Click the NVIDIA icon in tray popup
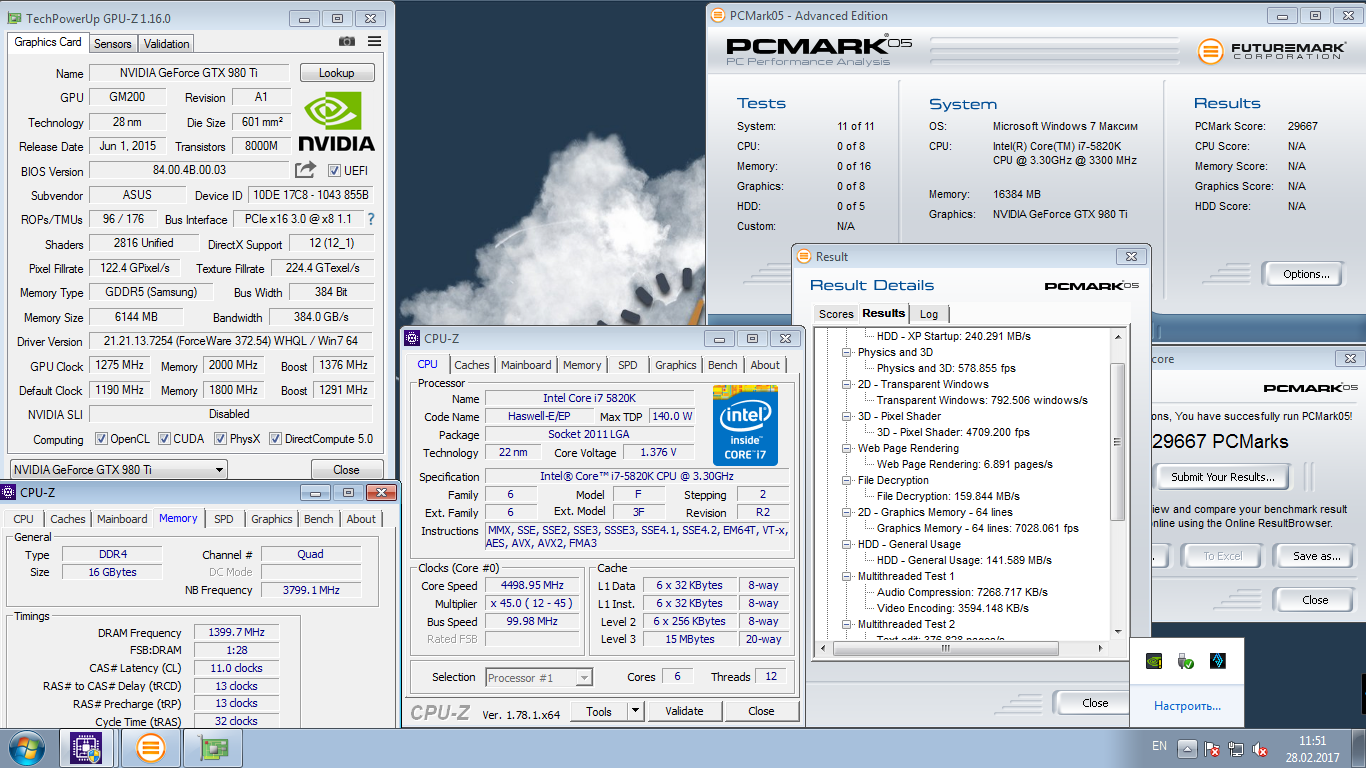Viewport: 1366px width, 768px height. tap(1154, 661)
